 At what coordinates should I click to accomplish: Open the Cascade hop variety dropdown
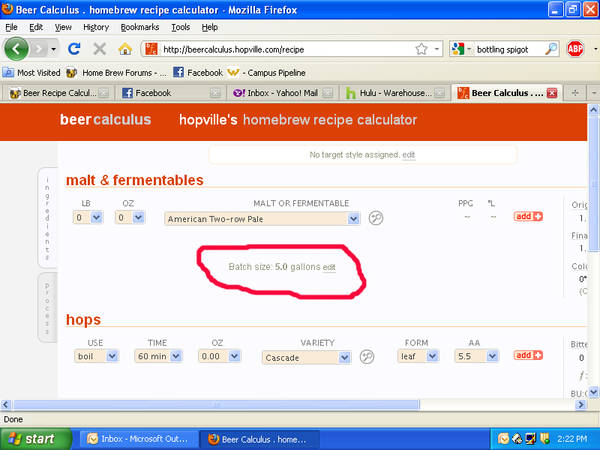click(x=306, y=358)
